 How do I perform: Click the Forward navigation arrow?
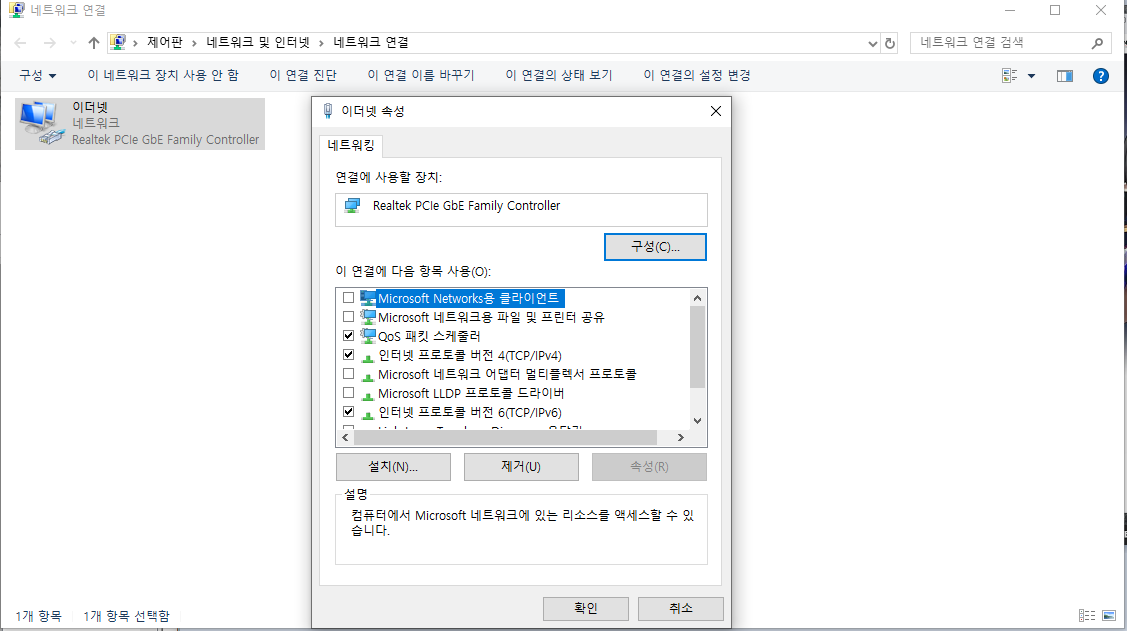pos(50,43)
